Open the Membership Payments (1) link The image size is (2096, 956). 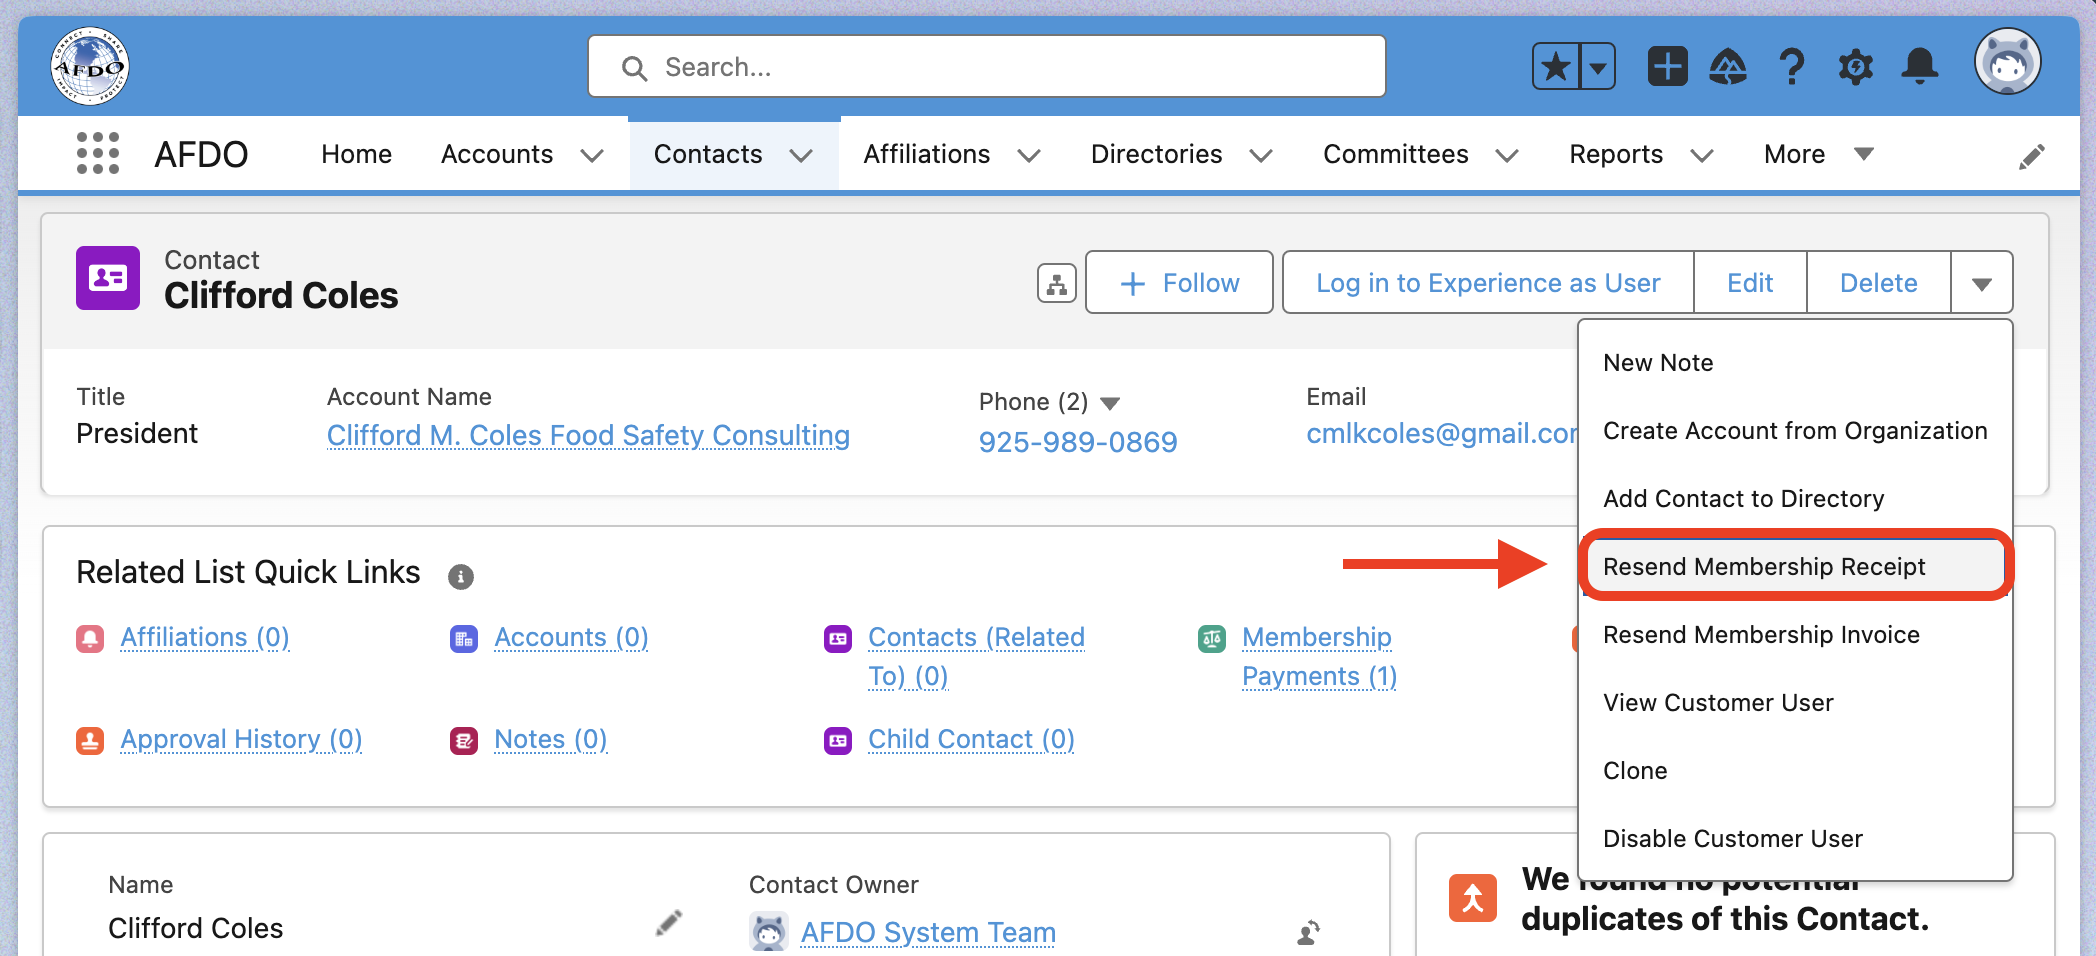pos(1319,657)
